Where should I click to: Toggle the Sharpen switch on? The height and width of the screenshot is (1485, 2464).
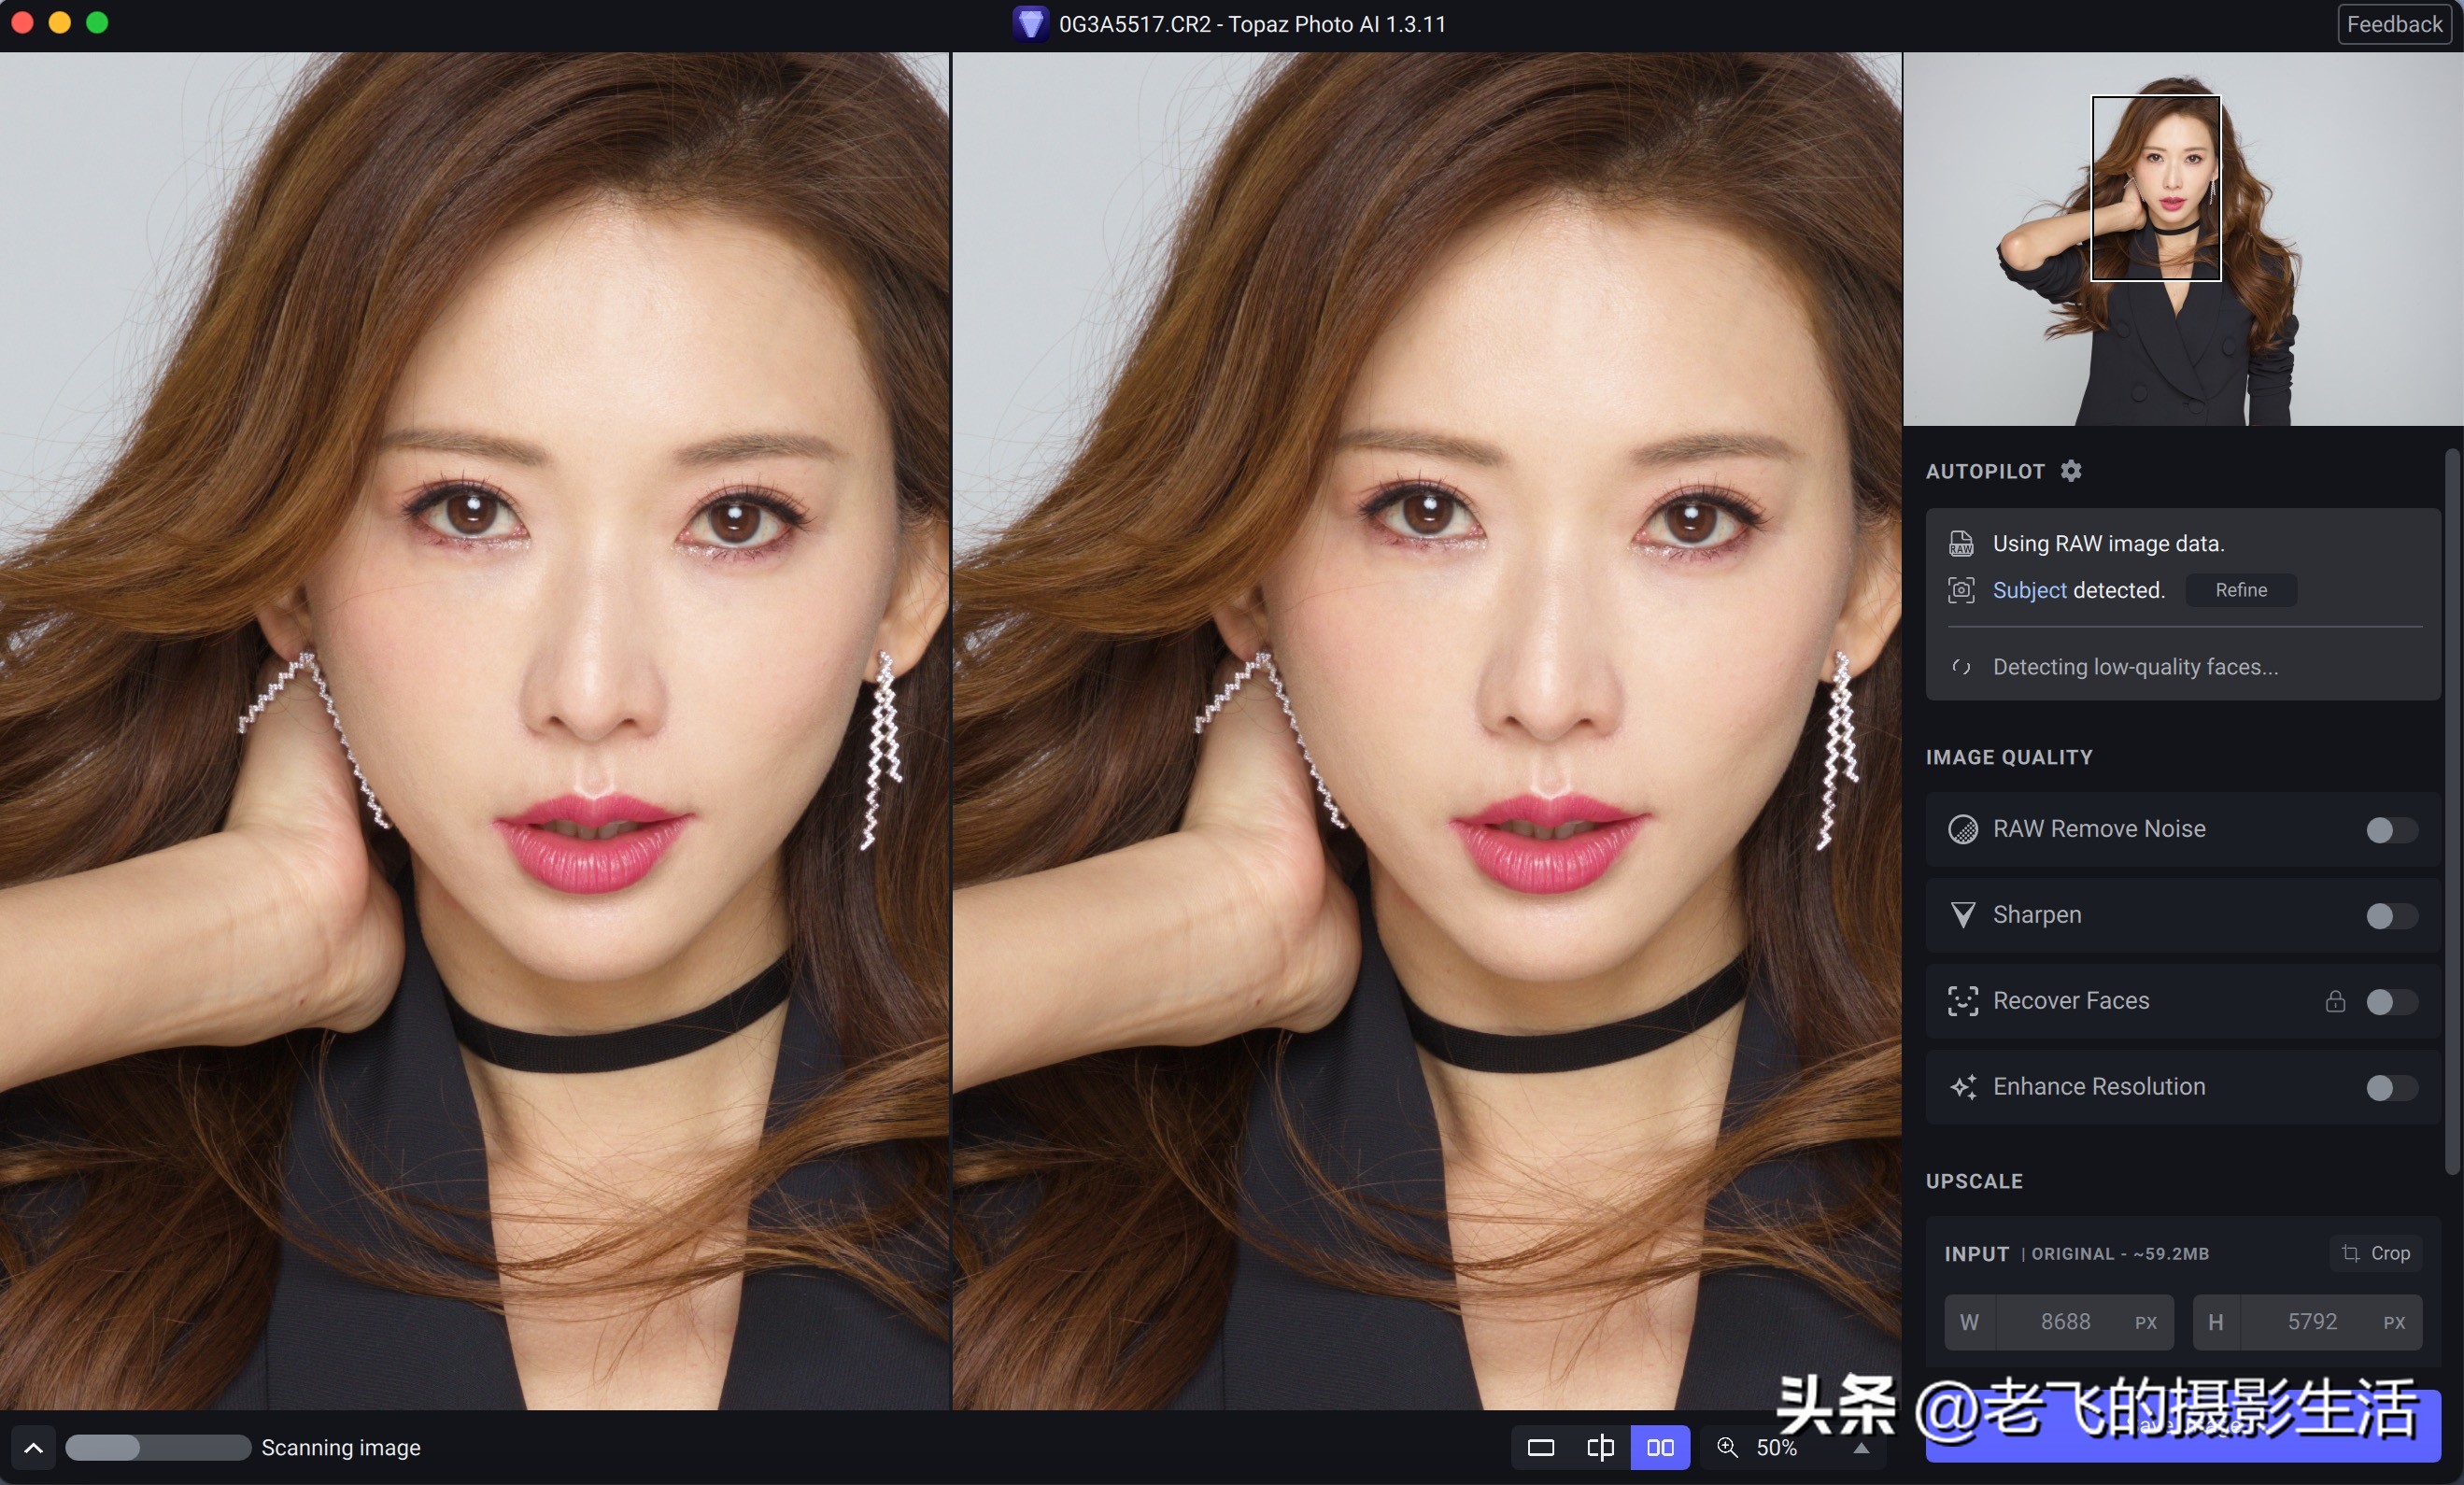2390,917
